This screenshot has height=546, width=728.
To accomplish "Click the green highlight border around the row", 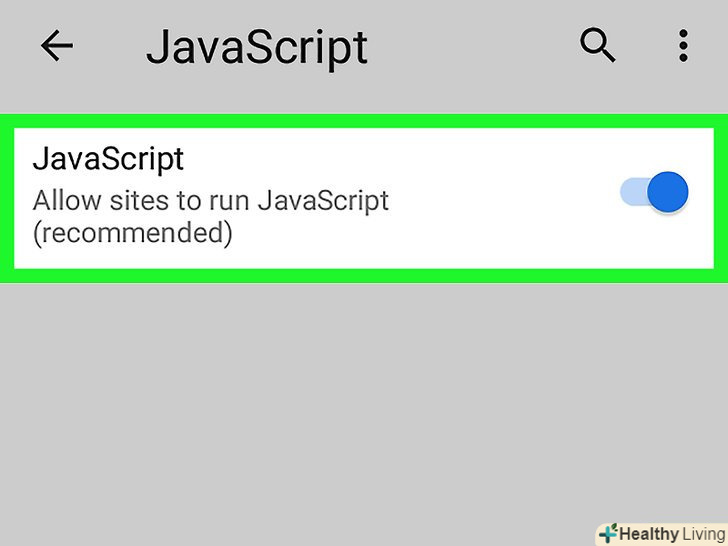I will pyautogui.click(x=364, y=276).
